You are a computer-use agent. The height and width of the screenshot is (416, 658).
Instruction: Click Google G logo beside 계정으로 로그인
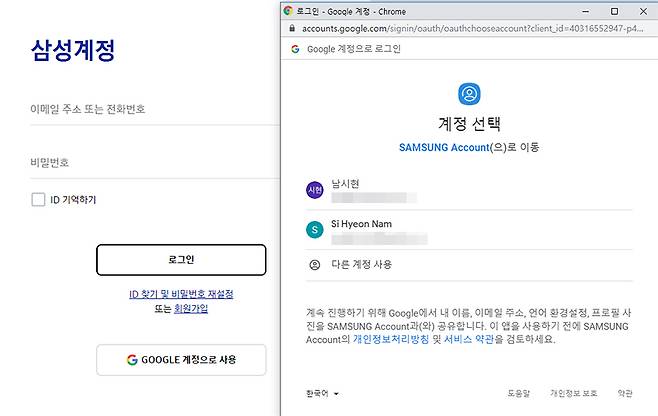pos(295,49)
